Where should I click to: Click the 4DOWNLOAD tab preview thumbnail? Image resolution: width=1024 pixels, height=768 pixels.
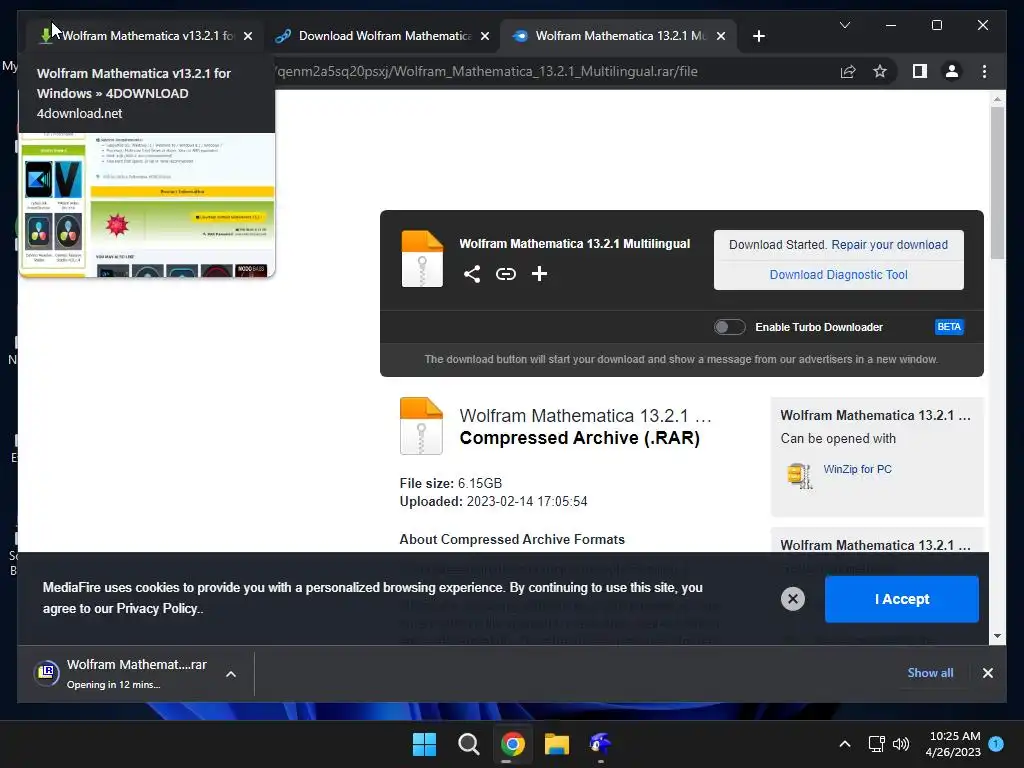(x=147, y=205)
